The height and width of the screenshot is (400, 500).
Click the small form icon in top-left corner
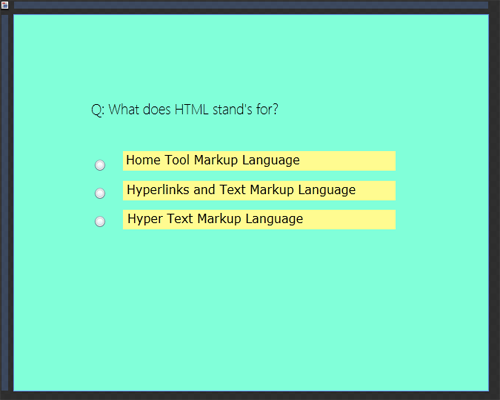pyautogui.click(x=4, y=5)
